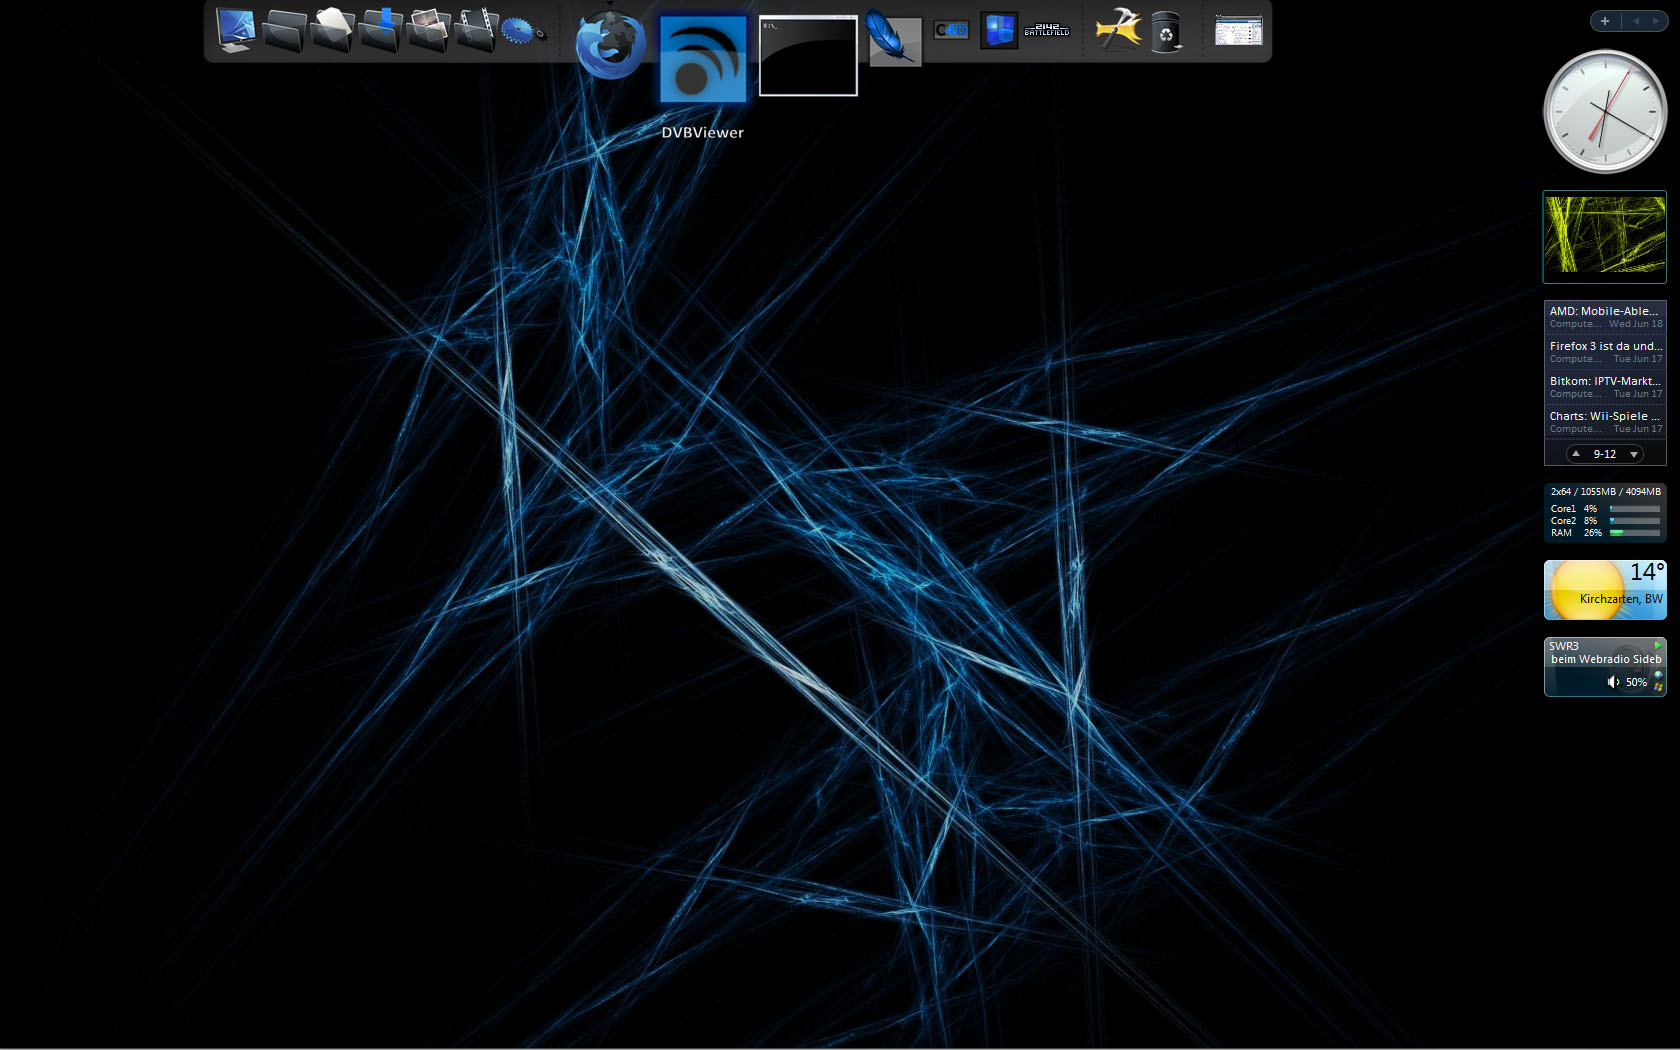Launch DVBViewer from the dock

[x=703, y=58]
